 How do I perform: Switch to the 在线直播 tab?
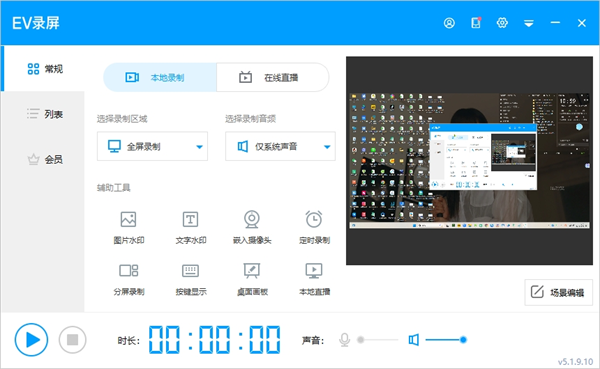[273, 78]
